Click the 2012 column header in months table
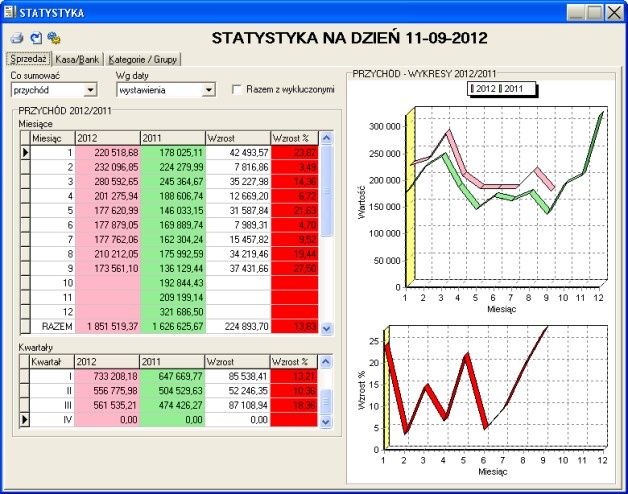The height and width of the screenshot is (494, 628). (107, 138)
